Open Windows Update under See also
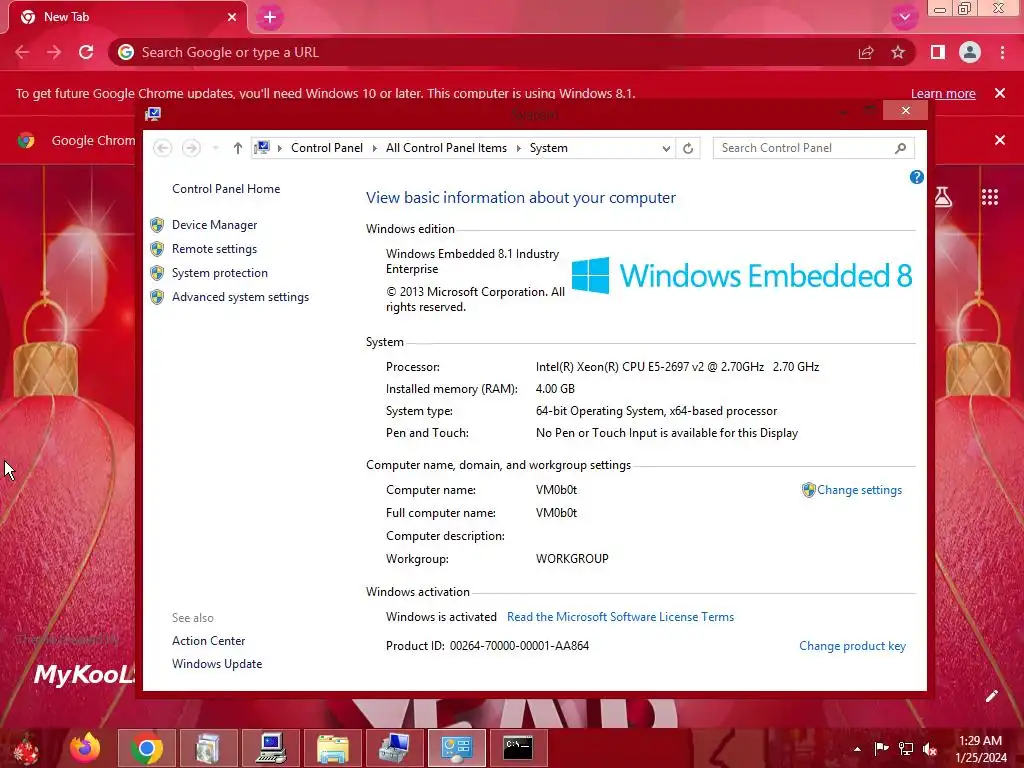 217,664
